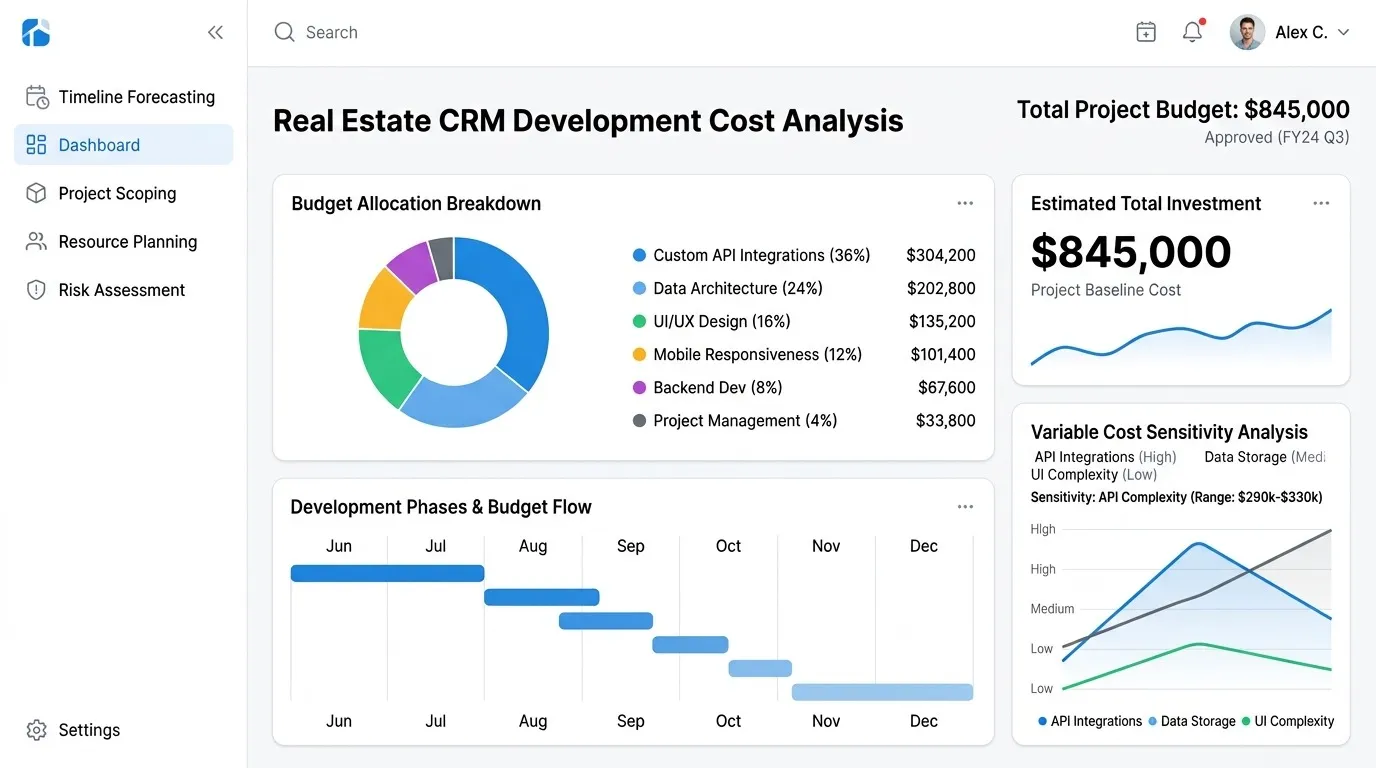Screen dimensions: 1376x768
Task: Select API Integrations (High) filter
Action: click(1105, 457)
